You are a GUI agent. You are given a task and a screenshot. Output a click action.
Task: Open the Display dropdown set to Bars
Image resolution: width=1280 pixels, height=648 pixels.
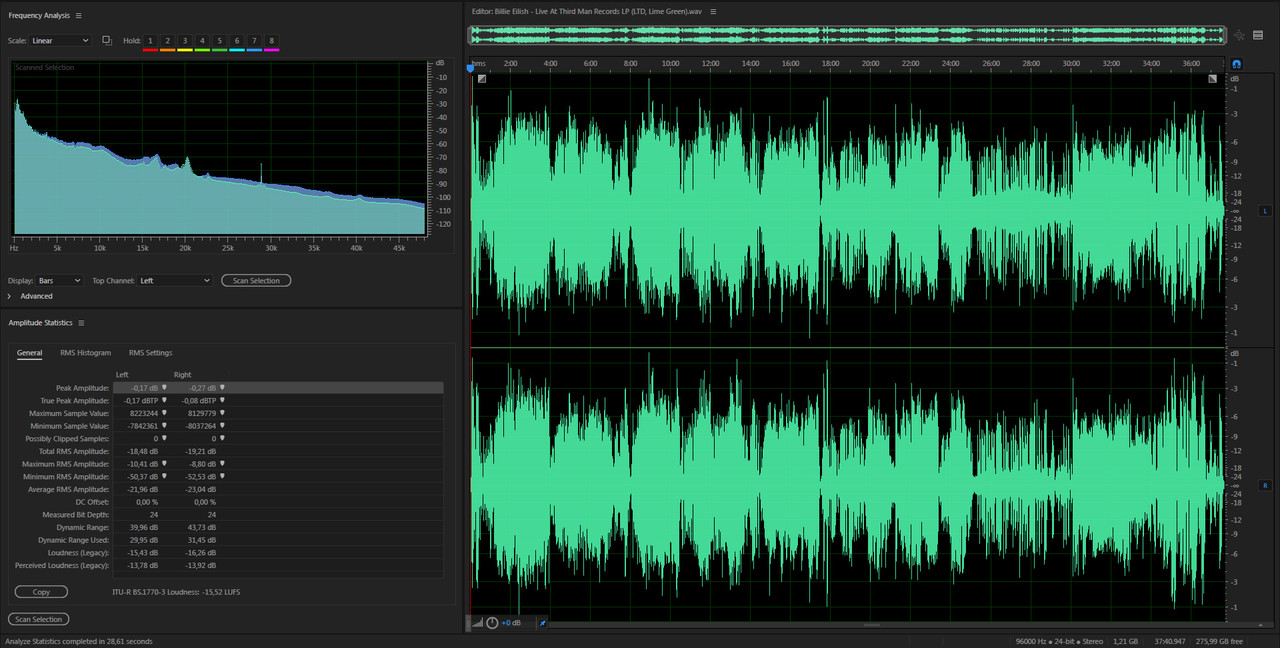(60, 281)
